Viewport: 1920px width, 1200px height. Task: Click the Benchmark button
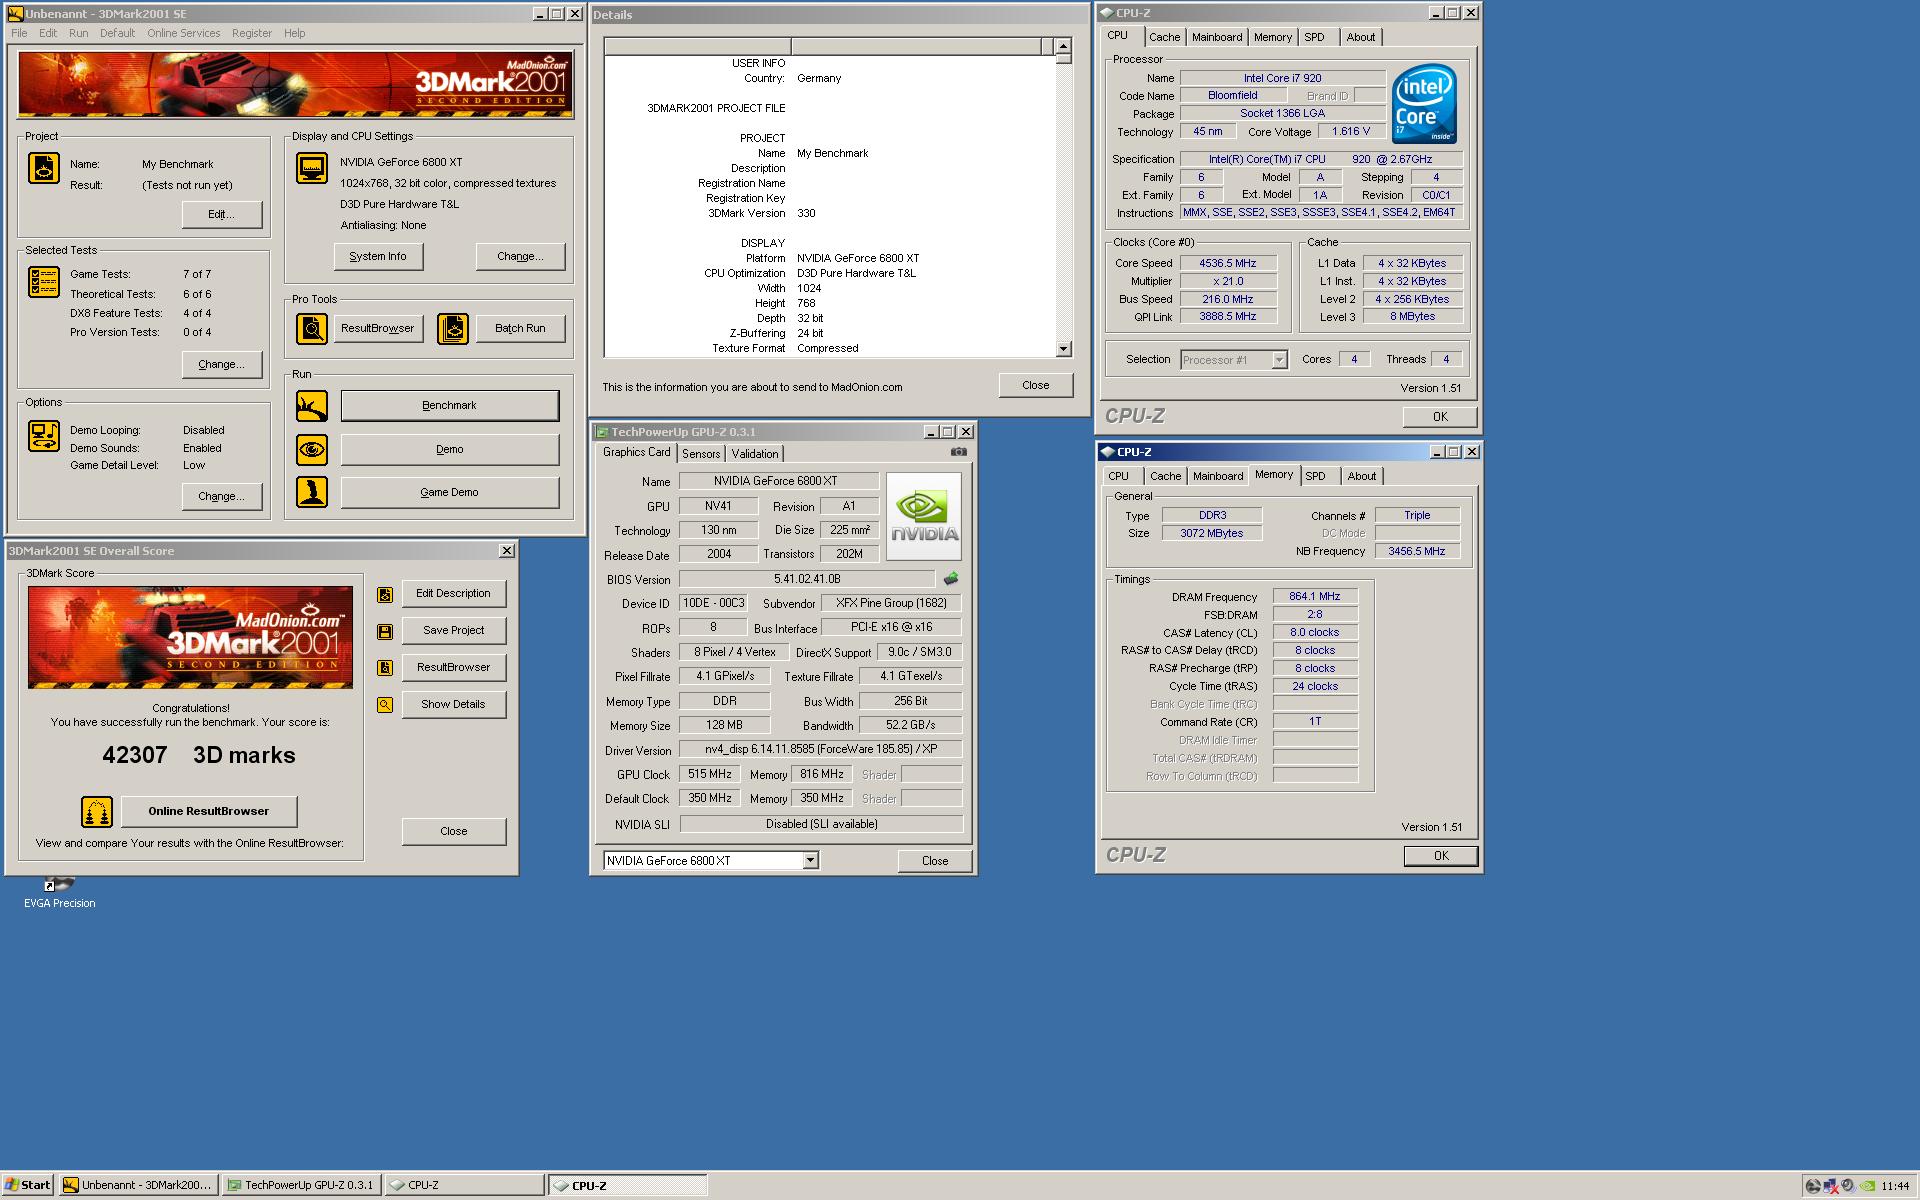450,405
